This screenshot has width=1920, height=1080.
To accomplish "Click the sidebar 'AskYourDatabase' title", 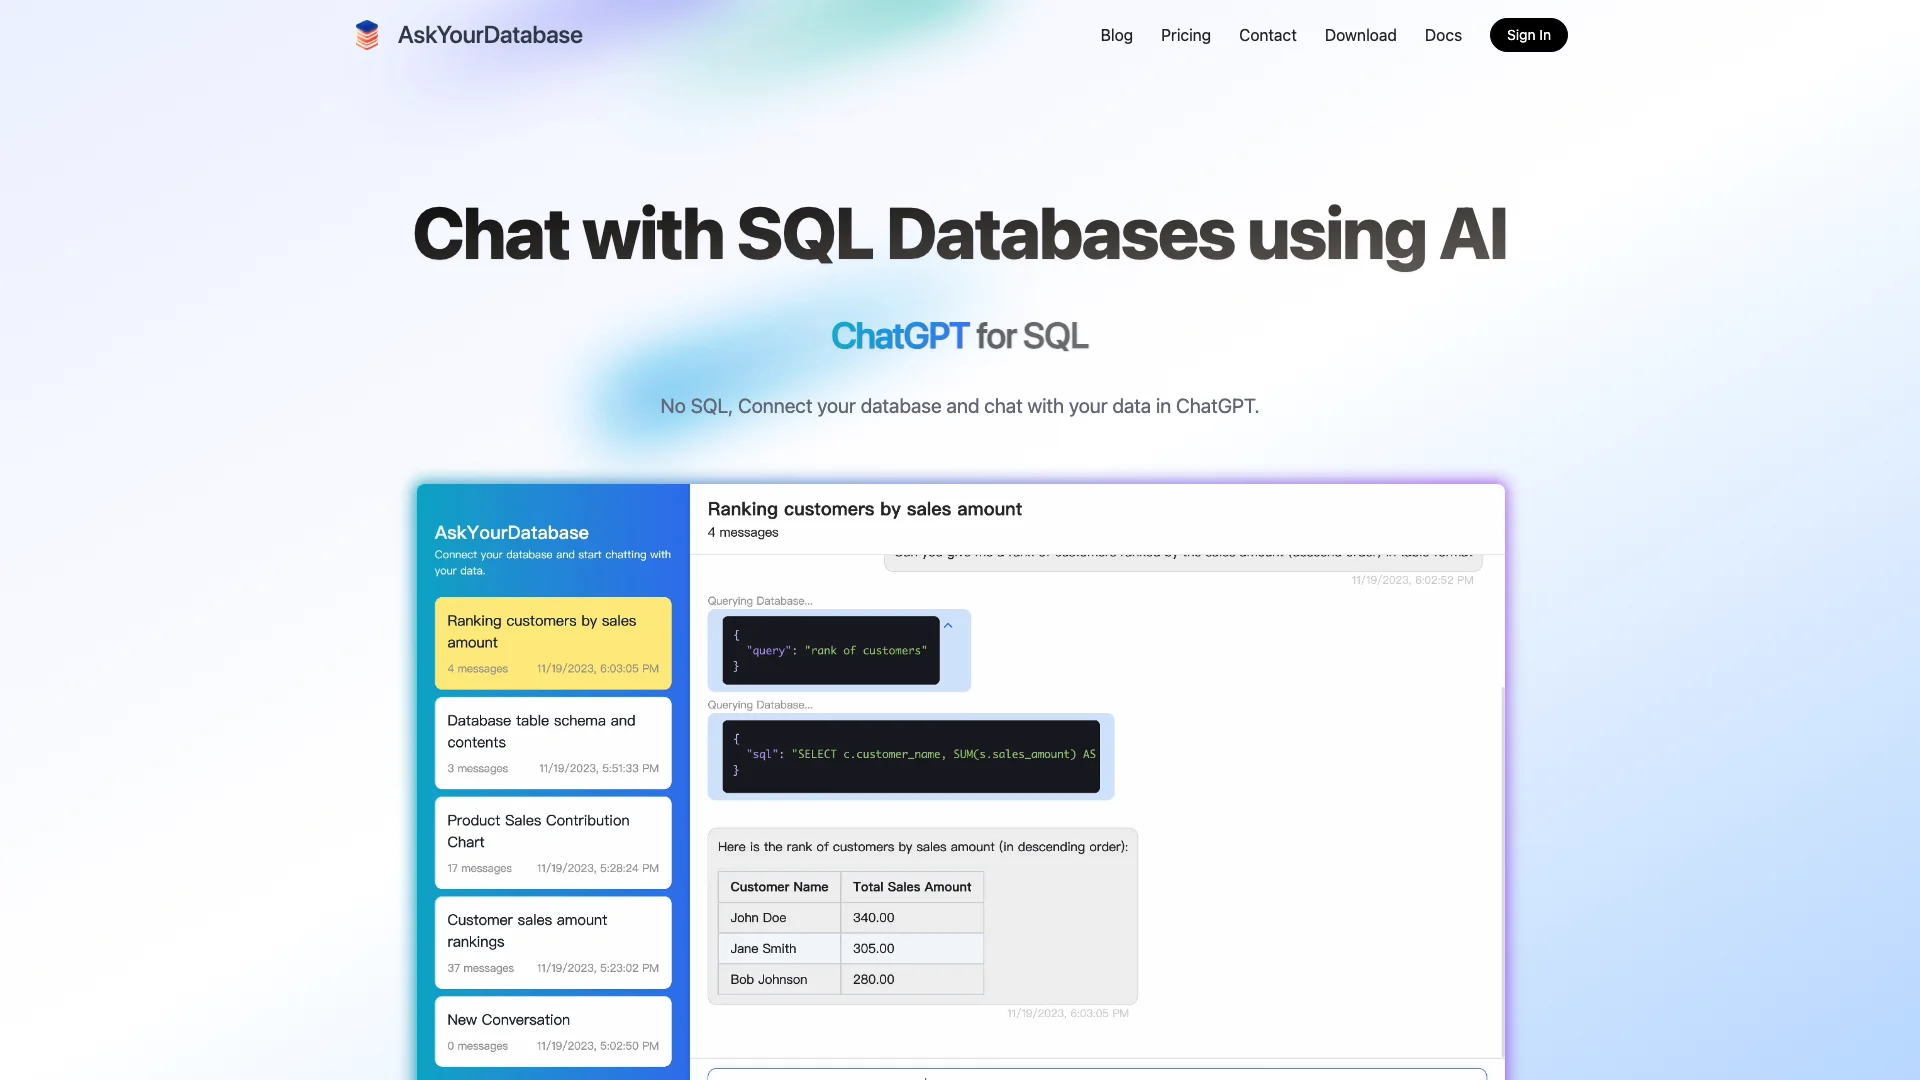I will pos(511,533).
